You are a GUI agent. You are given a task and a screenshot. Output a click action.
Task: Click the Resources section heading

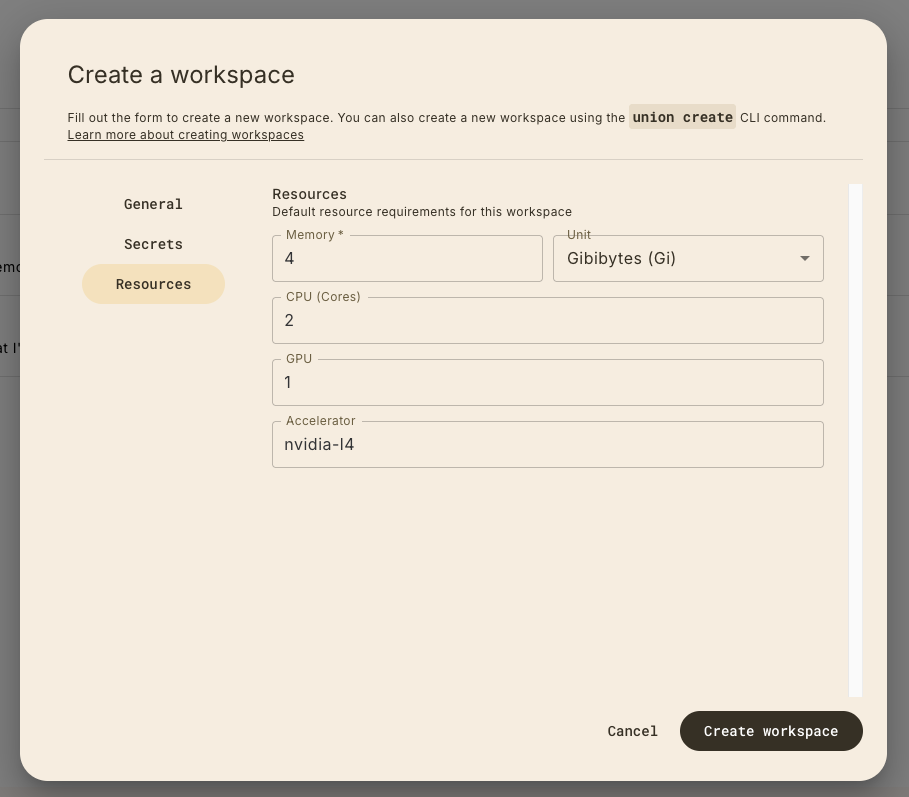tap(309, 194)
